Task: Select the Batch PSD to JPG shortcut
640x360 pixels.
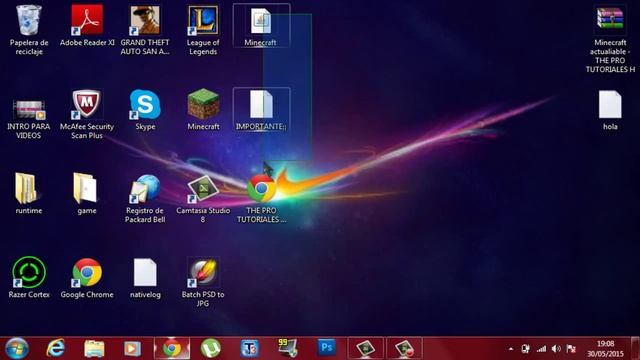Action: 203,272
